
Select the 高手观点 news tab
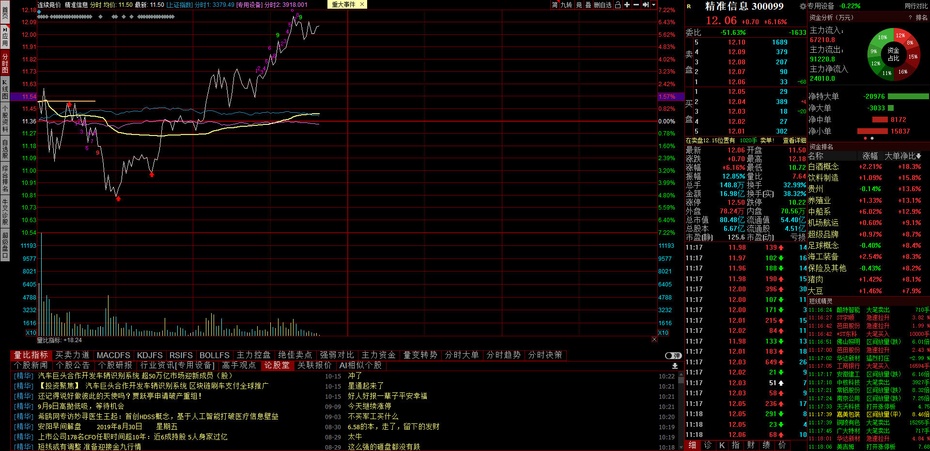238,365
